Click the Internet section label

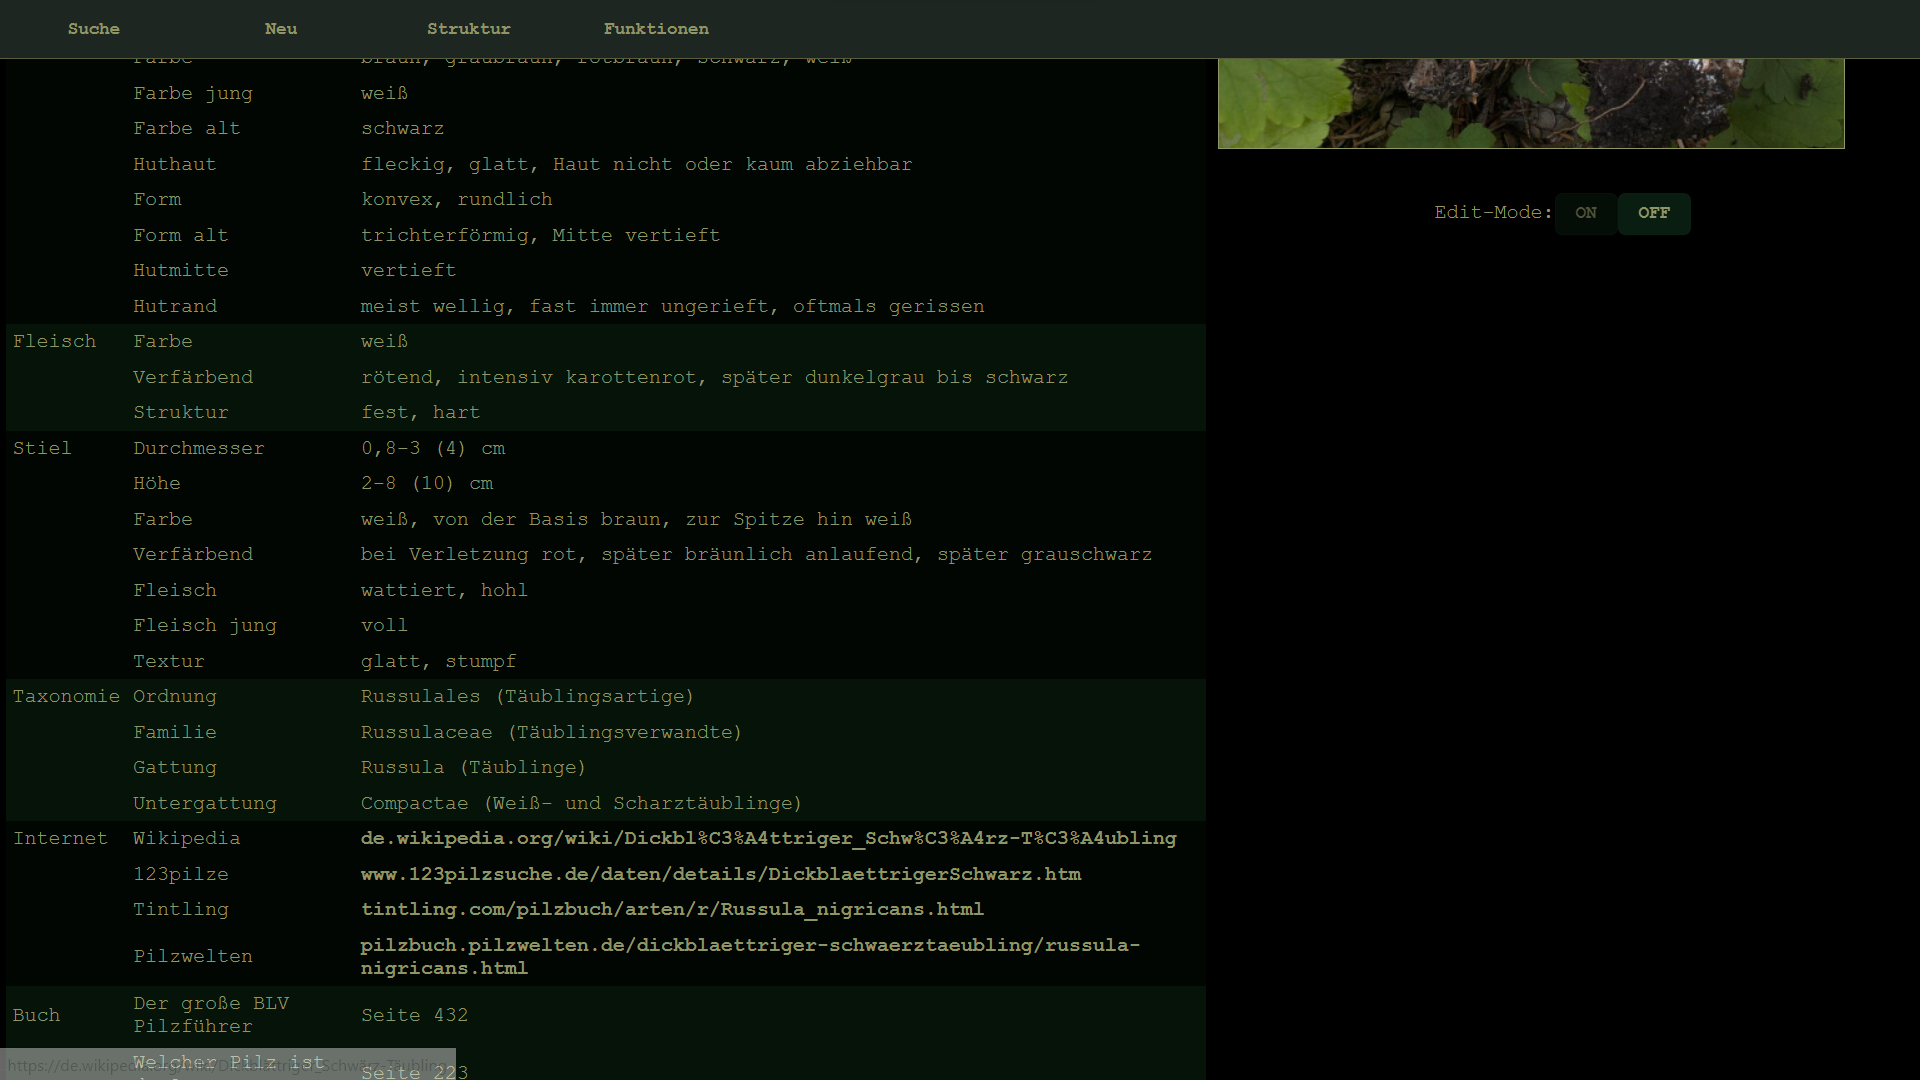[60, 838]
